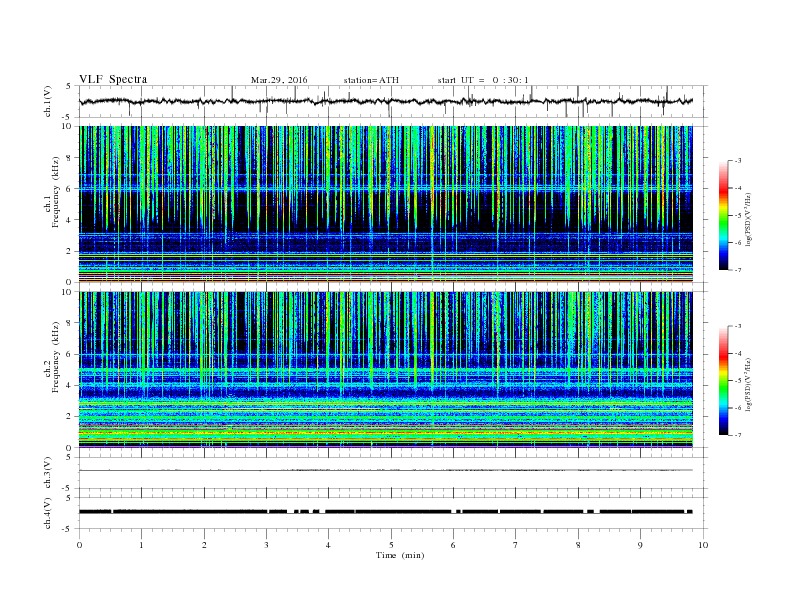Click the ch.4 thick black voltage trace
Image resolution: width=792 pixels, height=612 pixels.
point(386,512)
